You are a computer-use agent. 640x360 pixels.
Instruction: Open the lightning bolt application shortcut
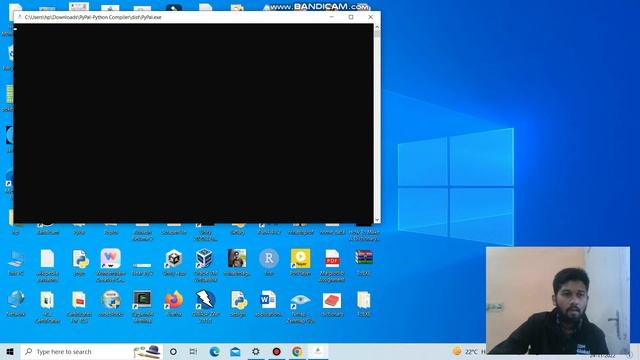[x=205, y=300]
